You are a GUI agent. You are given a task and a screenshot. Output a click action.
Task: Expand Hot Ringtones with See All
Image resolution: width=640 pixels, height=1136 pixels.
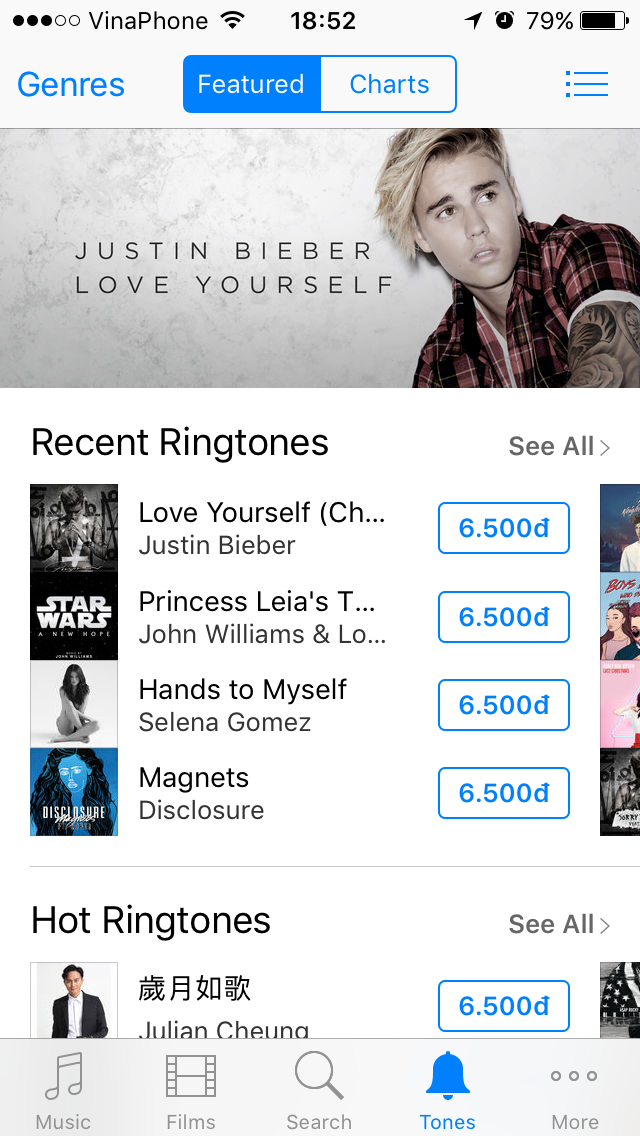click(558, 924)
